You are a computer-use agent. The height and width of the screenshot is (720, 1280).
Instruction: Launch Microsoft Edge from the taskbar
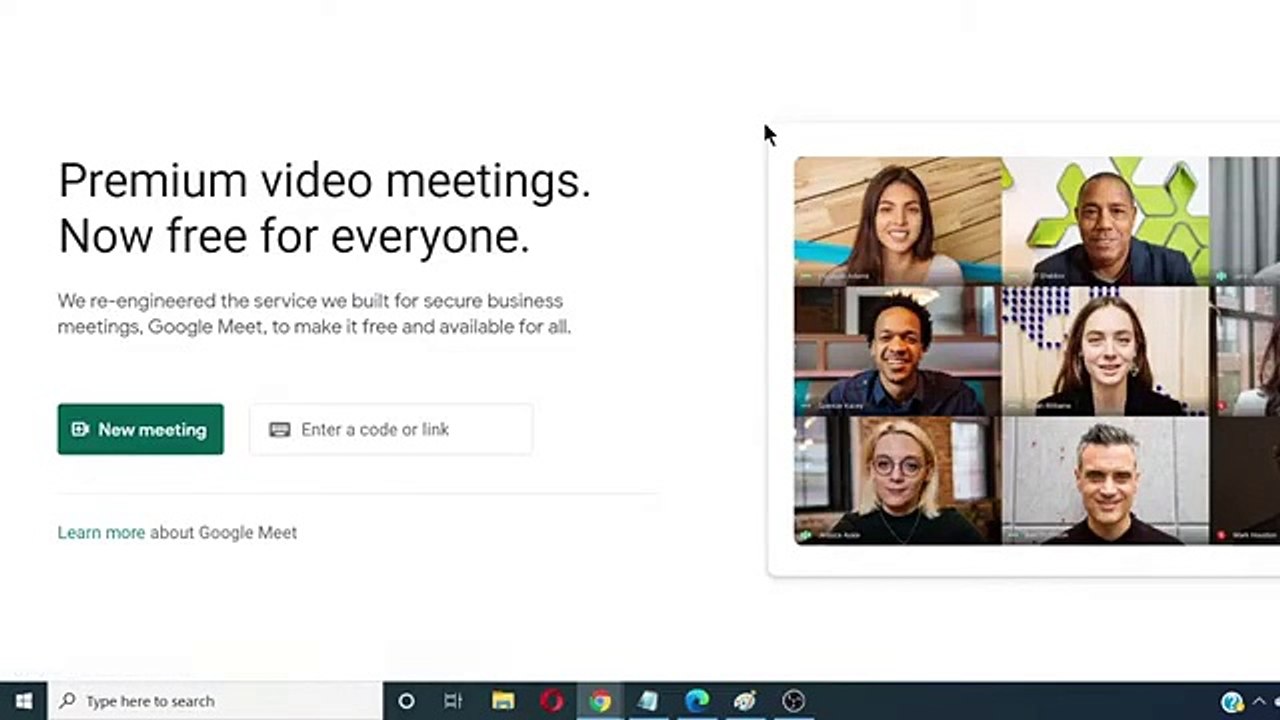(696, 701)
